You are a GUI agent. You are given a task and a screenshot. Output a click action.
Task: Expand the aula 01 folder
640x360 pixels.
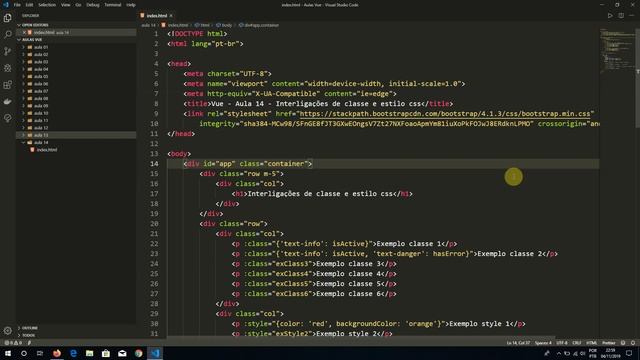tap(41, 47)
